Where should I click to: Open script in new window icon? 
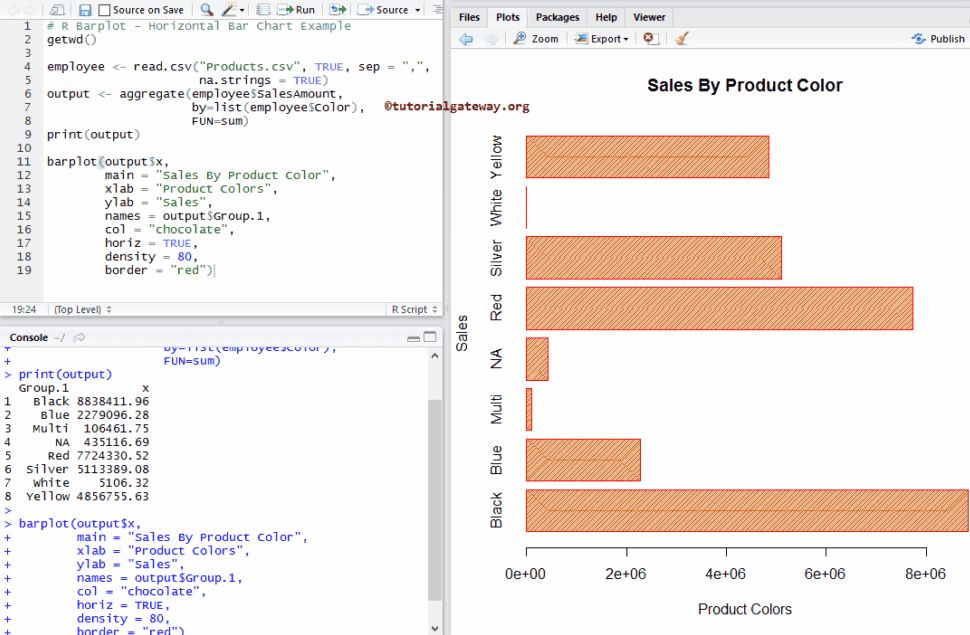[55, 9]
